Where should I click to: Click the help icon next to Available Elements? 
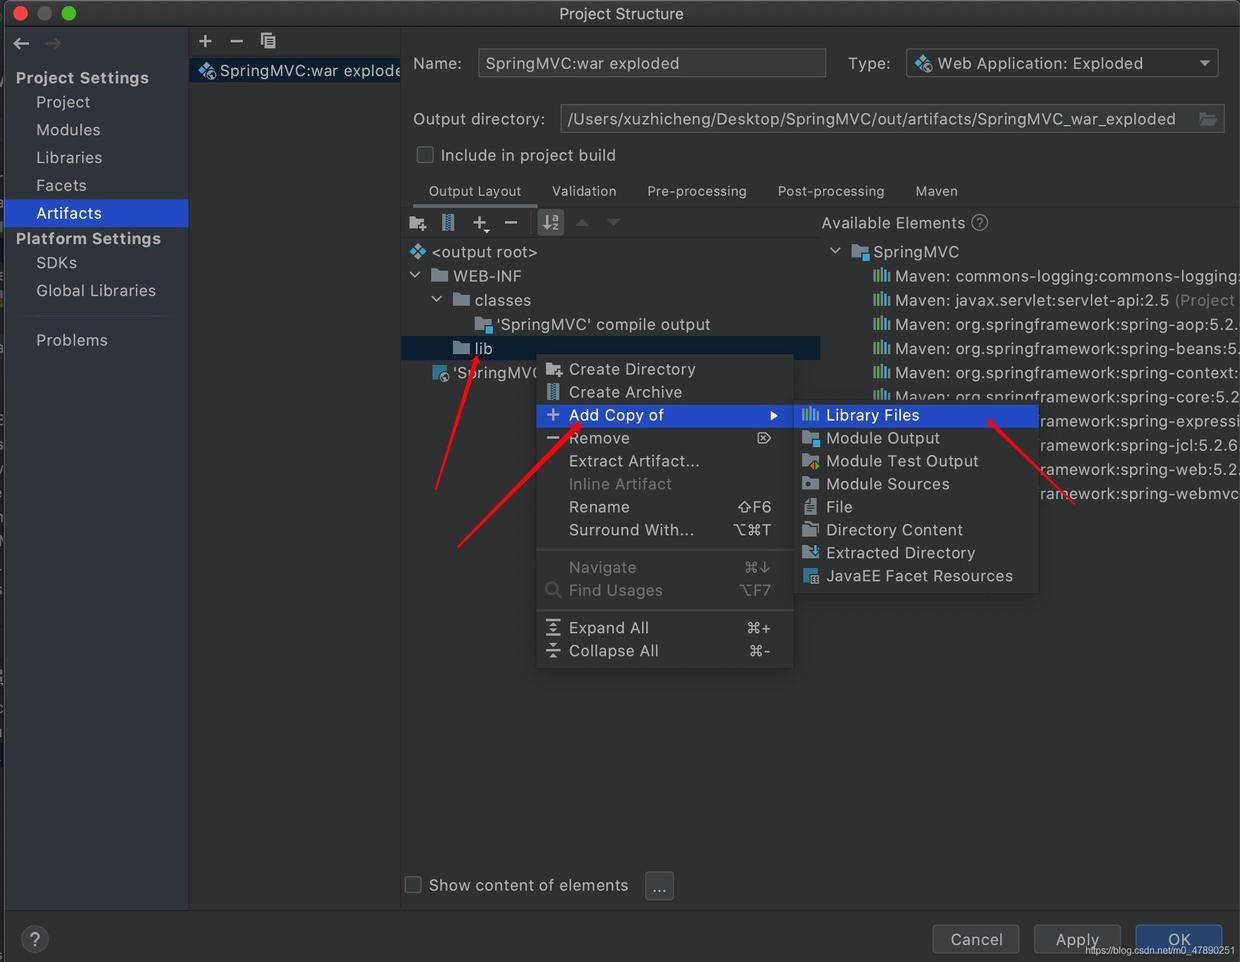point(980,223)
